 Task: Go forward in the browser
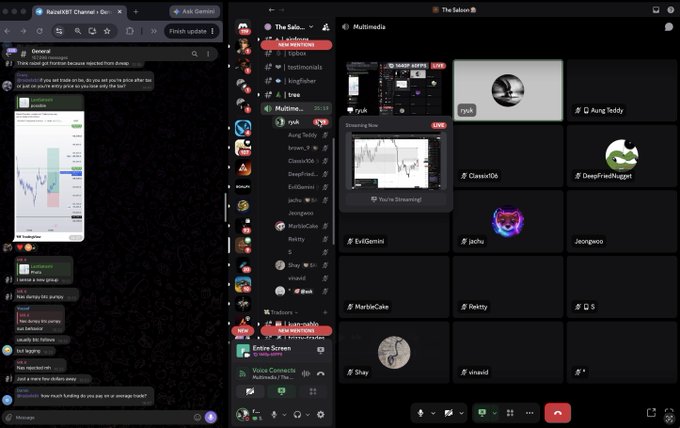[23, 31]
